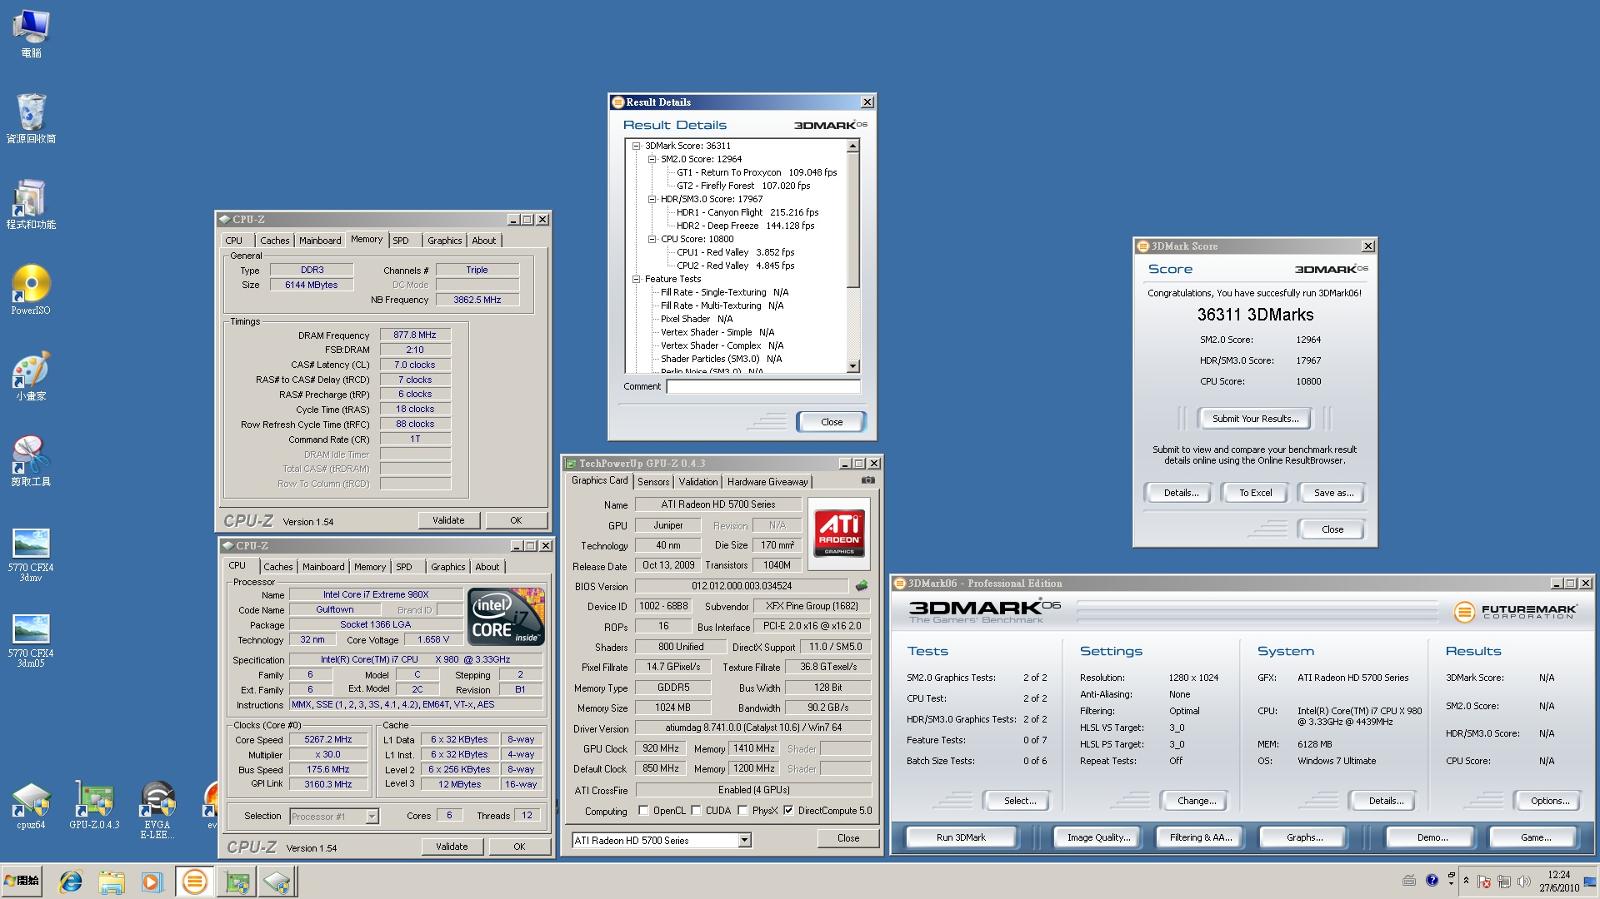The image size is (1600, 899).
Task: Switch to the GPU-Z taskbar button
Action: click(x=237, y=882)
